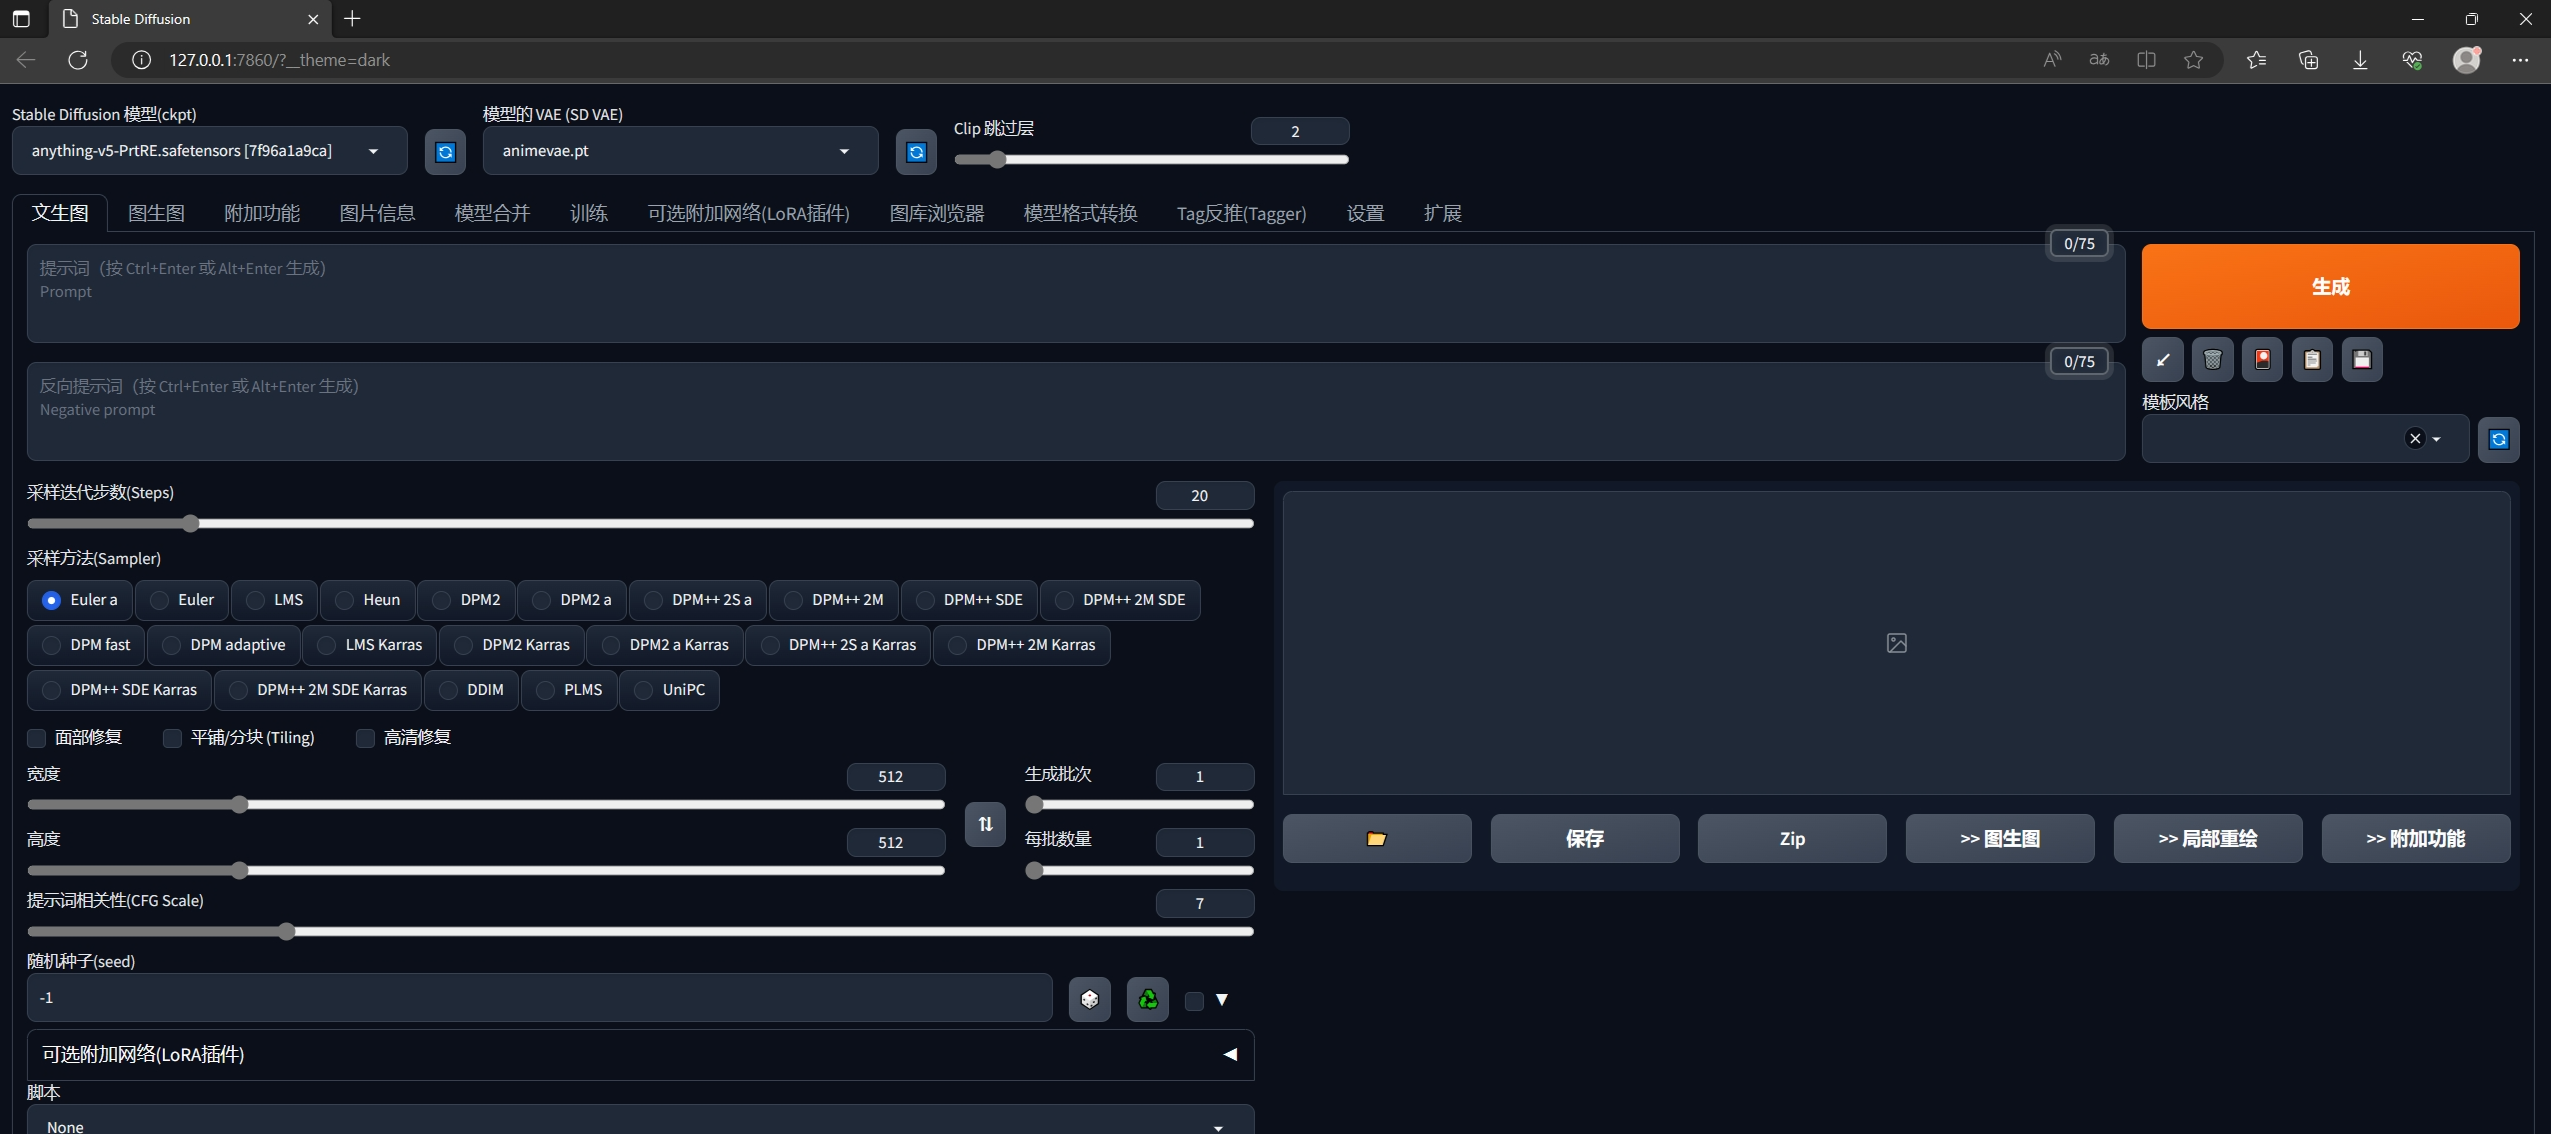Apply selected style with the clipboard icon
This screenshot has height=1134, width=2551.
click(x=2312, y=360)
